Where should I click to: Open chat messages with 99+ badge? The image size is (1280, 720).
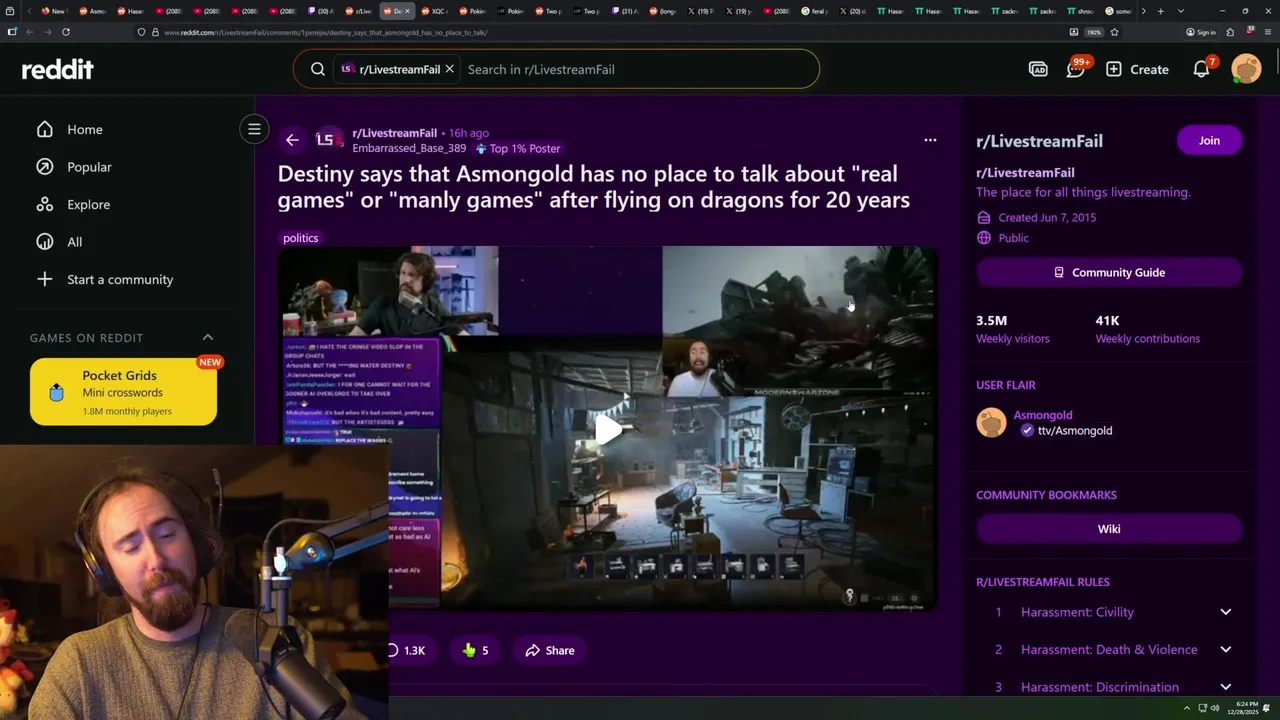(x=1077, y=68)
